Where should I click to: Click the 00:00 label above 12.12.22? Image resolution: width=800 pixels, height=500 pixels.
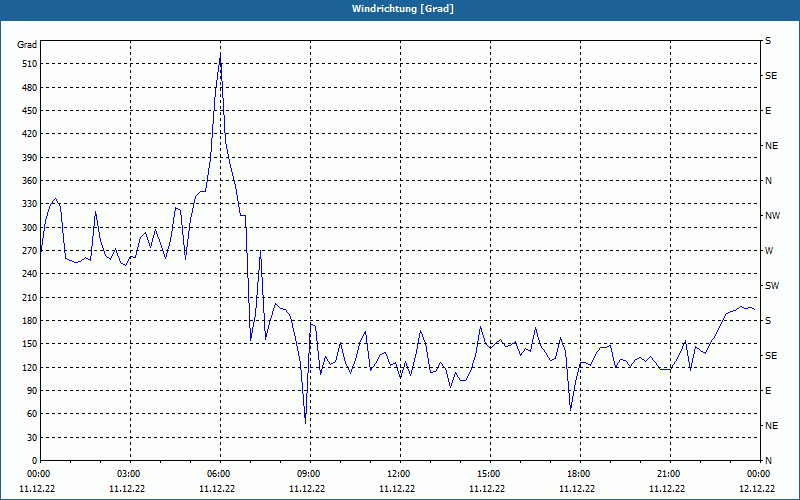[759, 473]
